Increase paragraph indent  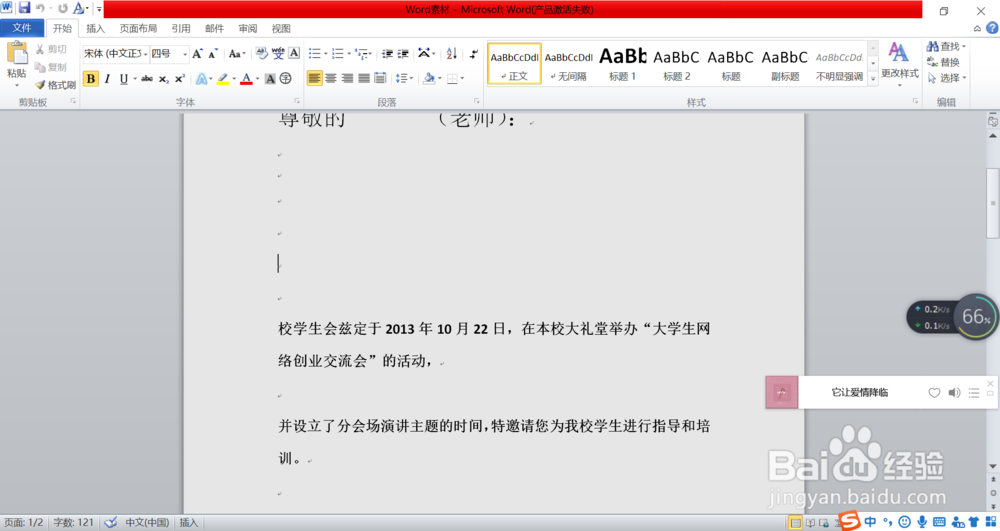click(x=403, y=54)
